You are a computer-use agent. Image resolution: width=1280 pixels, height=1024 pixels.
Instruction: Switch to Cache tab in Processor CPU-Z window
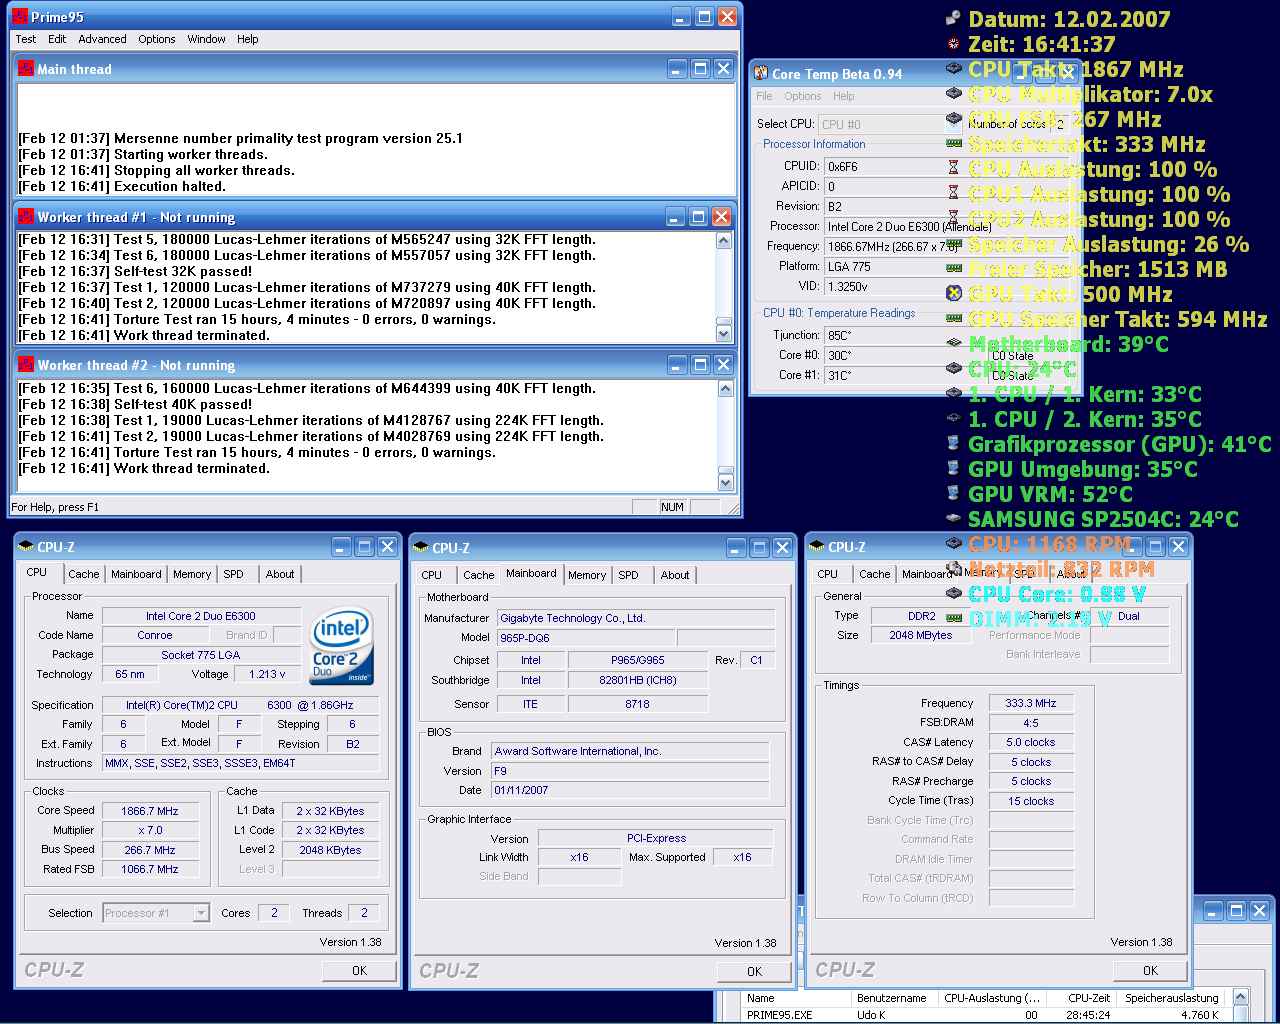tap(84, 574)
